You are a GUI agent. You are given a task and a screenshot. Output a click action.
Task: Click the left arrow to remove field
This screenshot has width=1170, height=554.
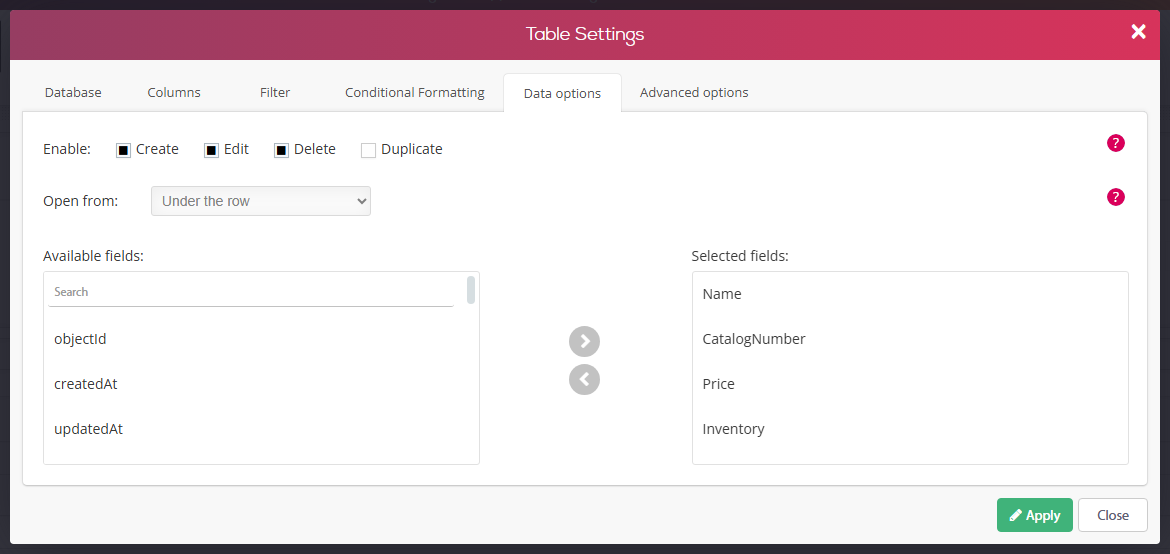pos(584,379)
